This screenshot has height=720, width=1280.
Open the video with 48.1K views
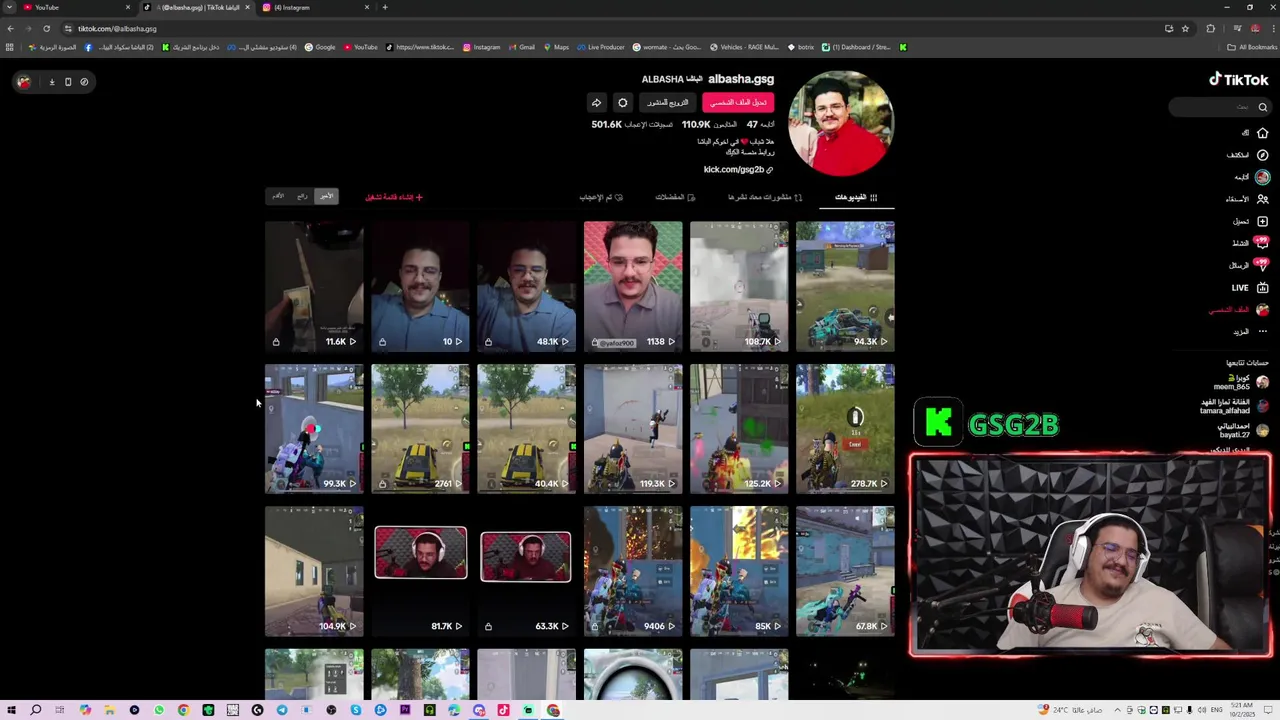(526, 286)
